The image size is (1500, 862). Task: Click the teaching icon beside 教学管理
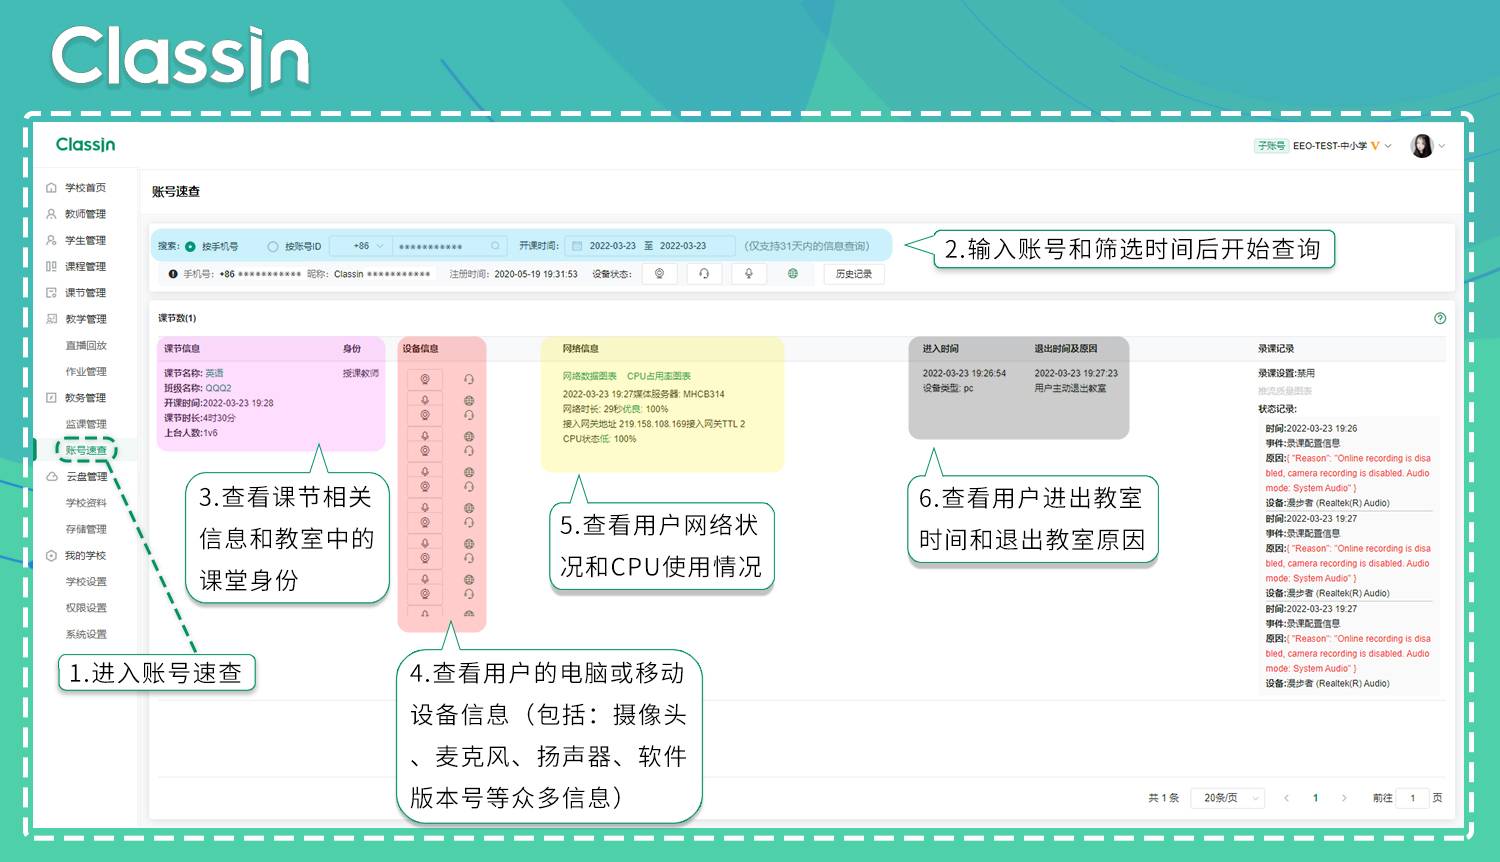pyautogui.click(x=51, y=319)
